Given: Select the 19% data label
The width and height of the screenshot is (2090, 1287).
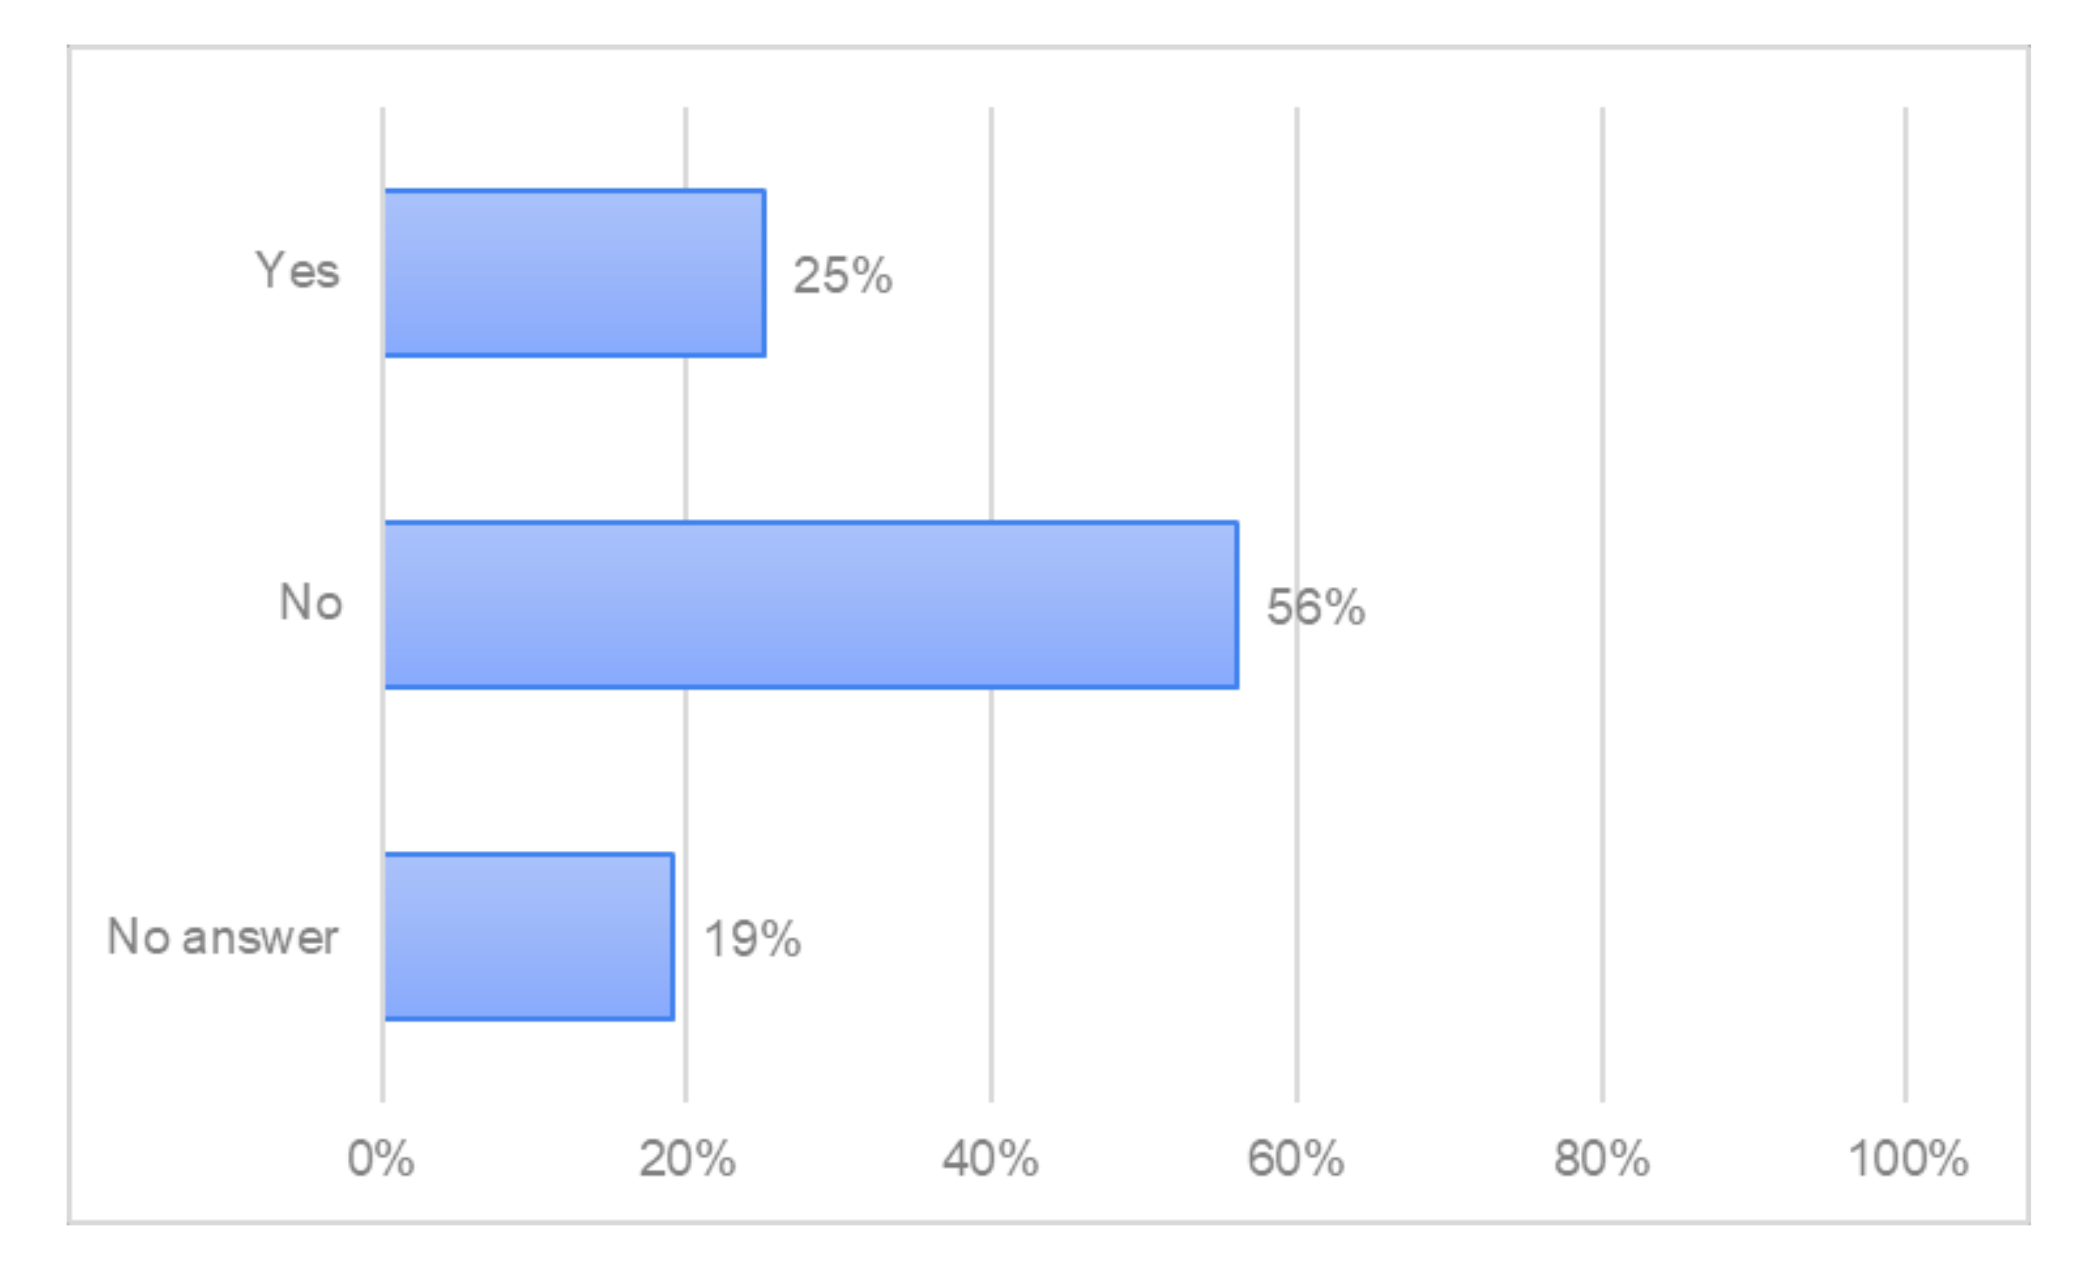Looking at the screenshot, I should (x=752, y=939).
